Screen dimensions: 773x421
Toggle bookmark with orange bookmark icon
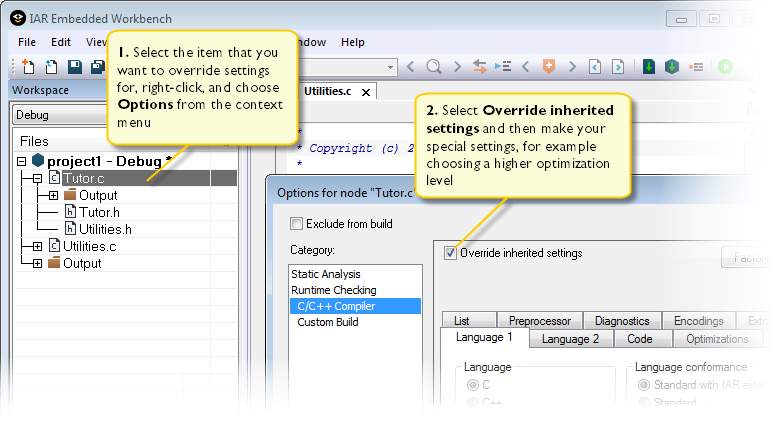pyautogui.click(x=549, y=66)
